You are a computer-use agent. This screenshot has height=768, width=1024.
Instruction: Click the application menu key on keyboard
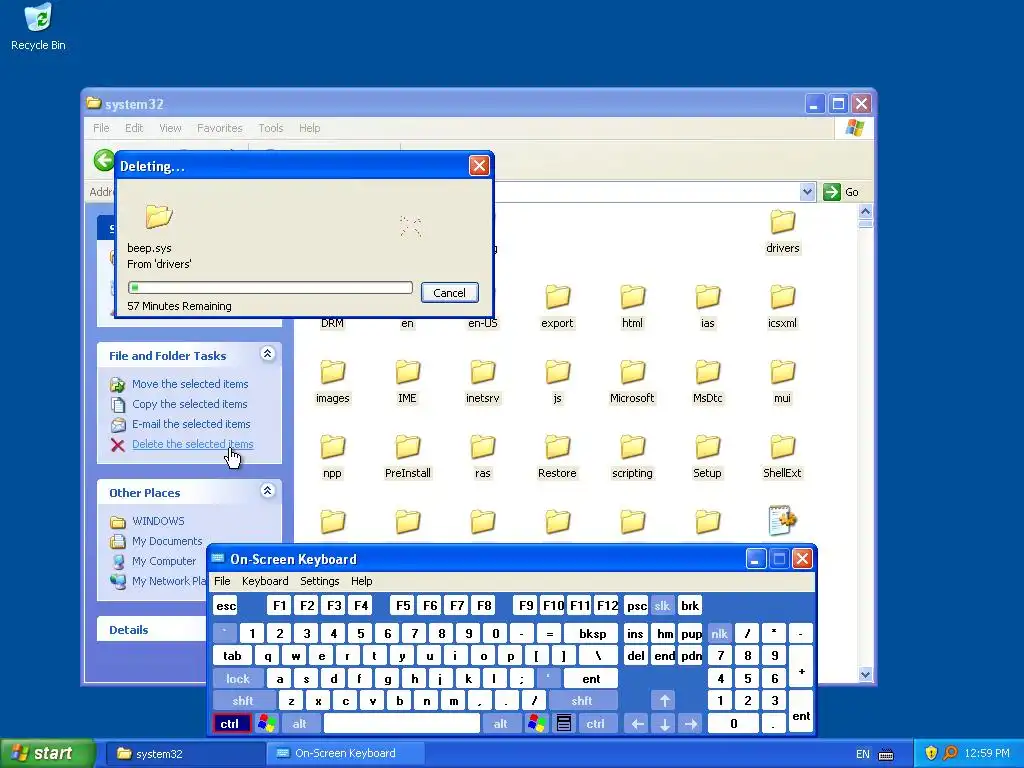point(564,723)
